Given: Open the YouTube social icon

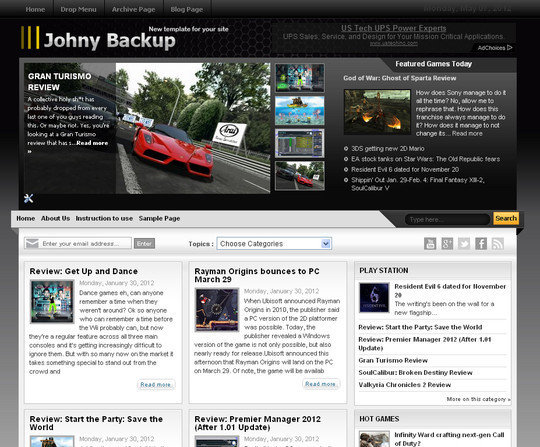Looking at the screenshot, I should (430, 244).
